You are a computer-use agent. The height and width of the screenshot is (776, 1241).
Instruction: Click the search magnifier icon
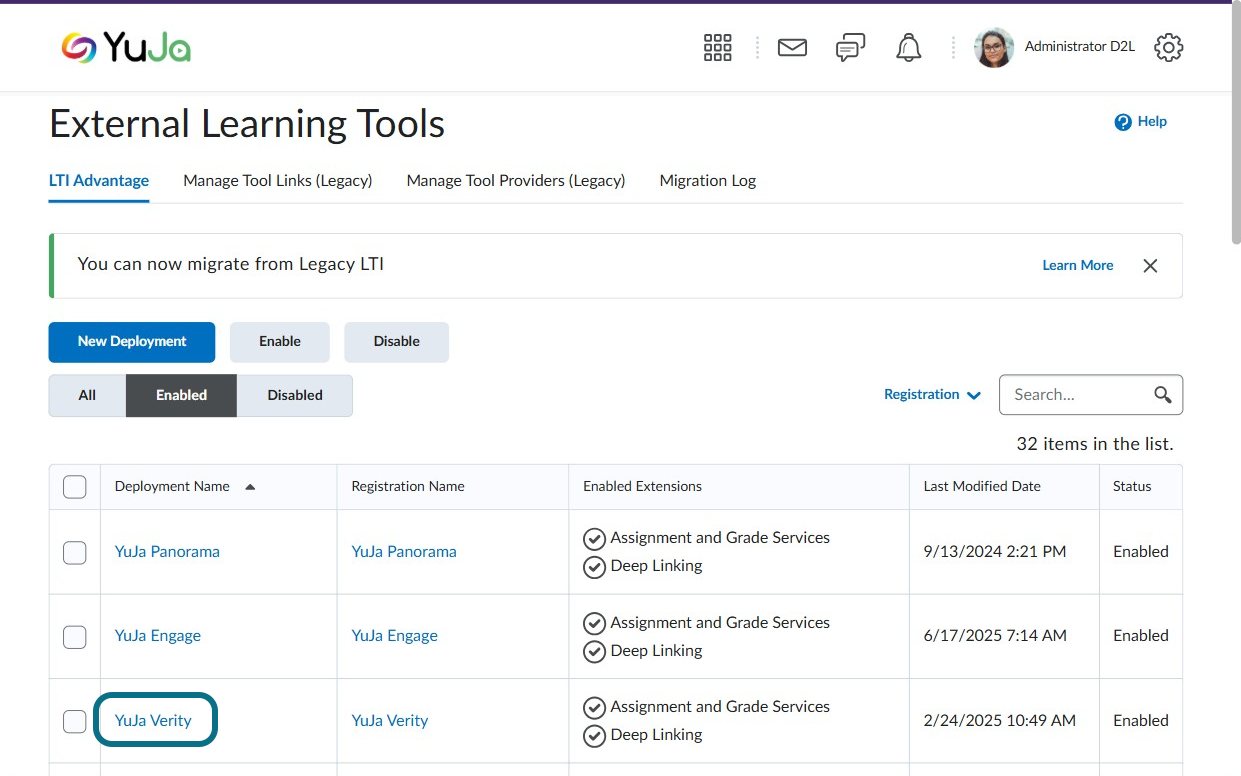click(1162, 394)
